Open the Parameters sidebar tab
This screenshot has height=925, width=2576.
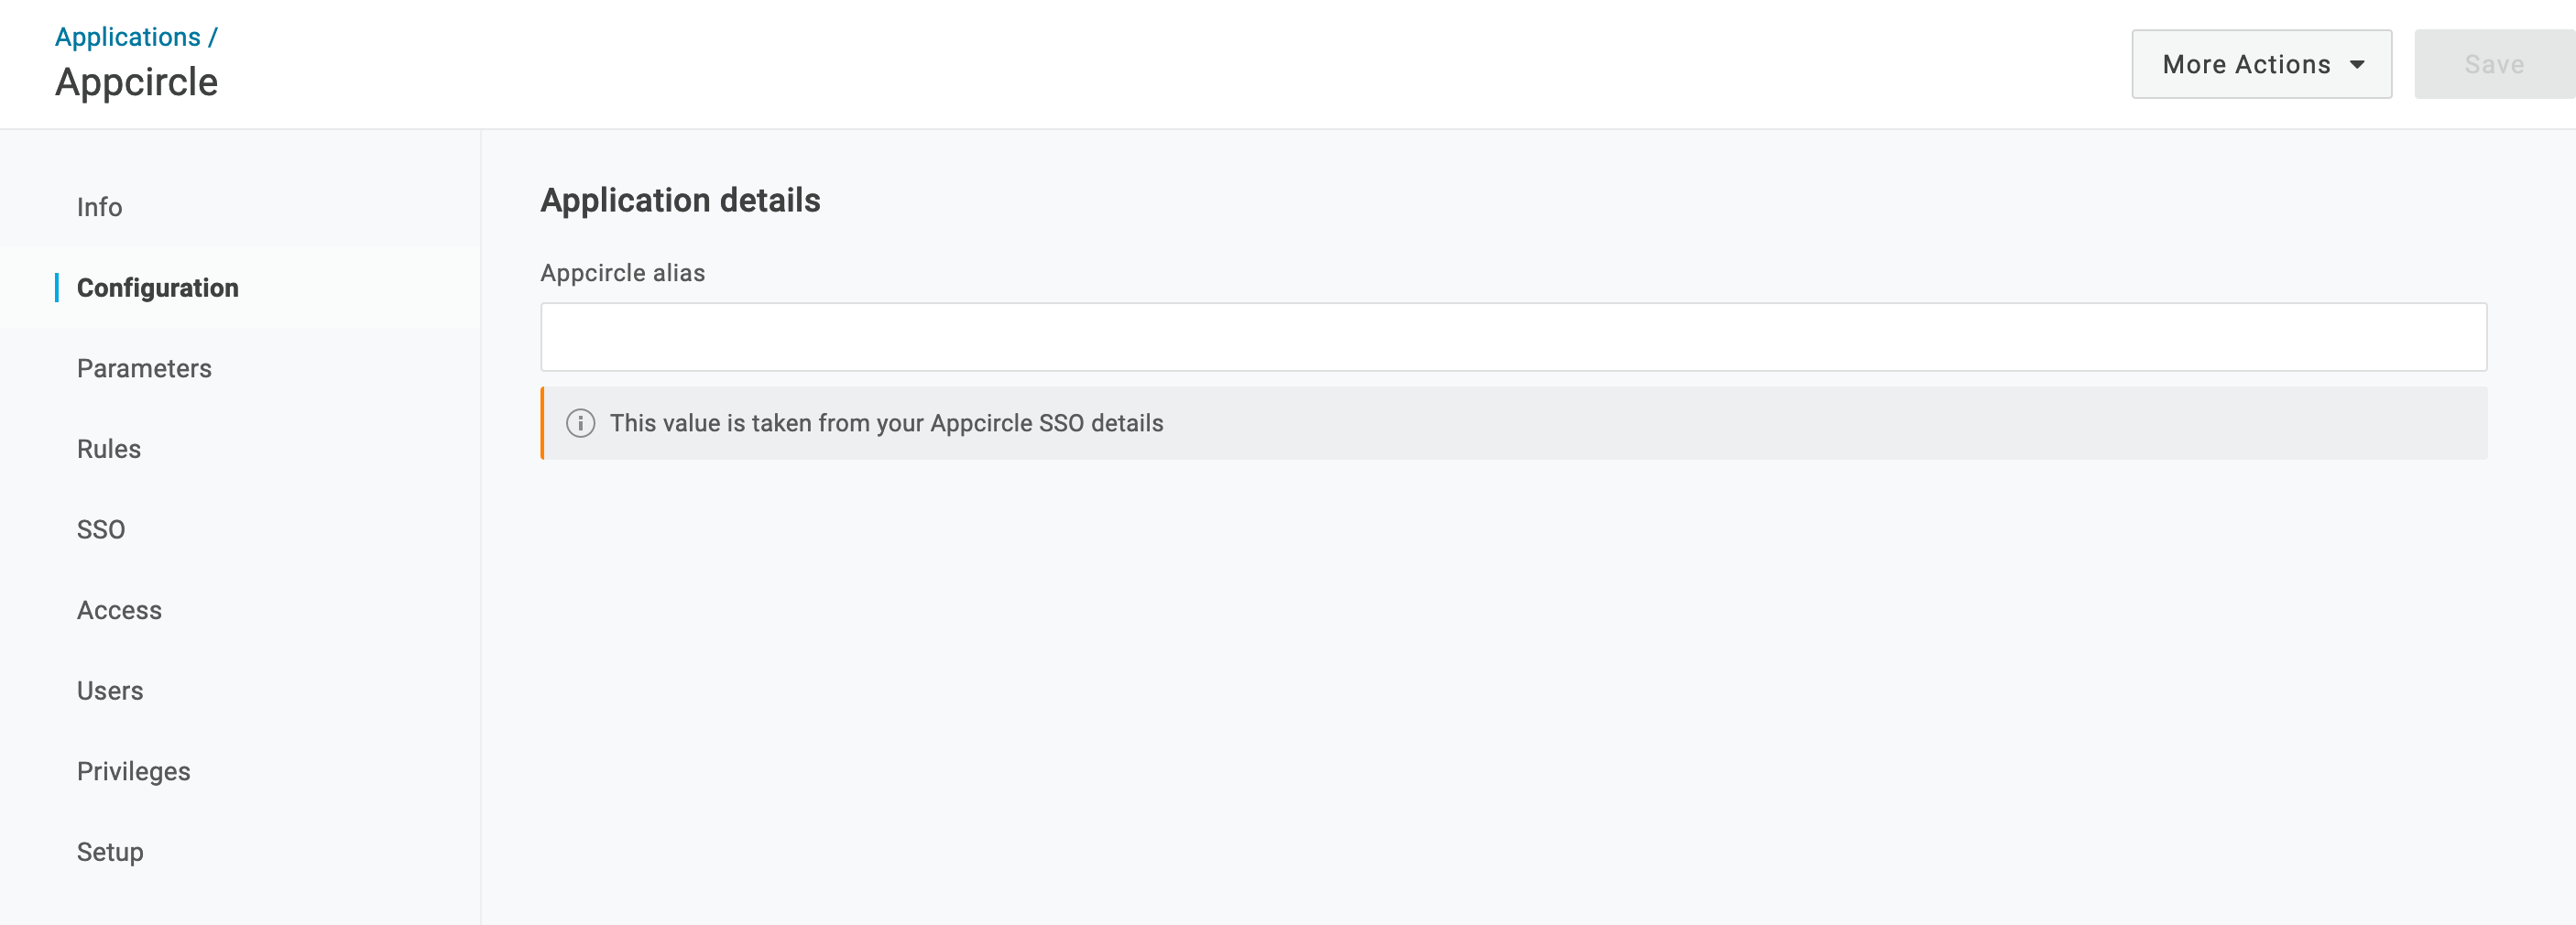pos(144,368)
